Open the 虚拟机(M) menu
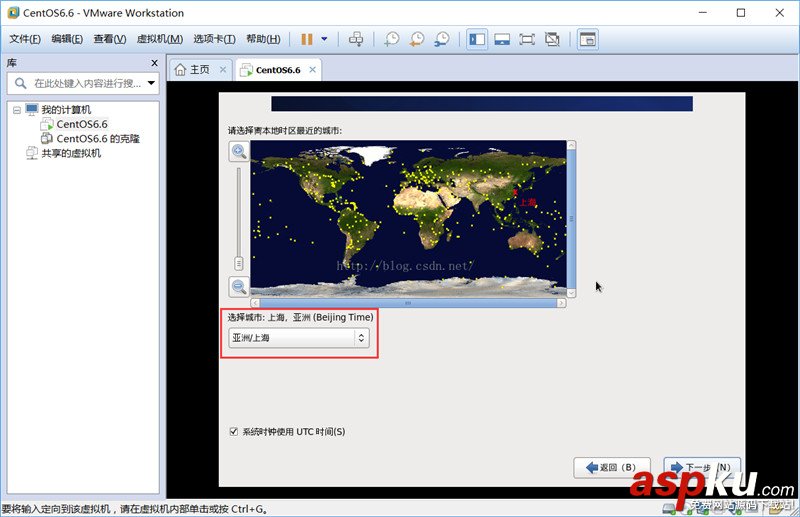800x517 pixels. point(160,39)
